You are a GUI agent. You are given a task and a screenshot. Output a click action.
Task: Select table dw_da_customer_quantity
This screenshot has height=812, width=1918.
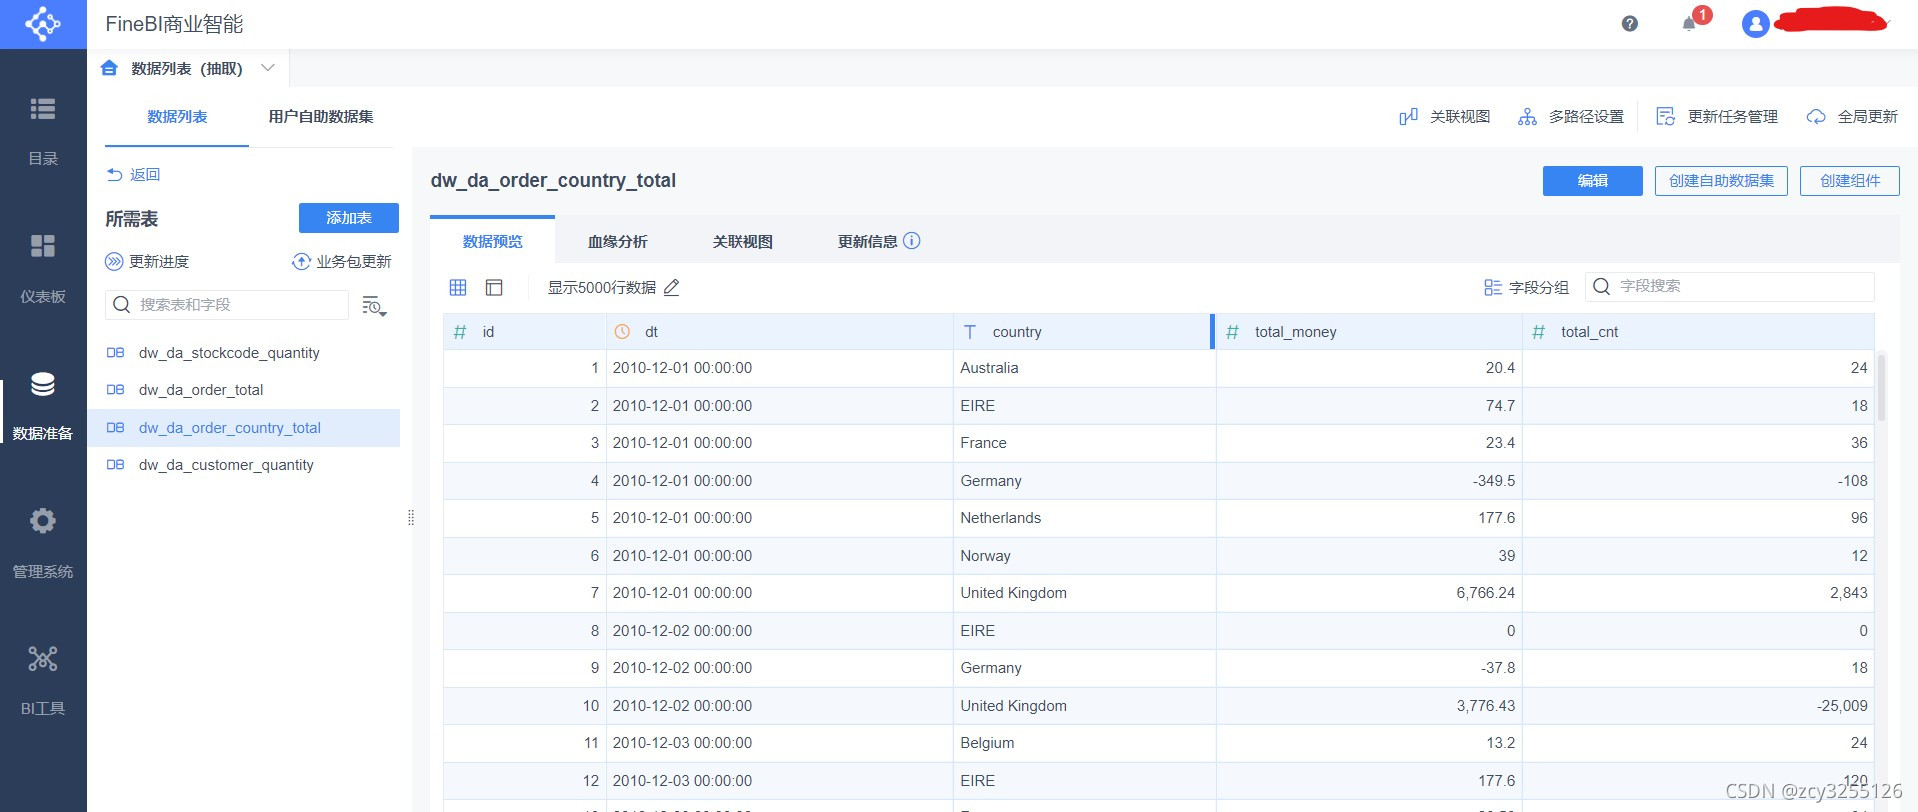pyautogui.click(x=226, y=465)
